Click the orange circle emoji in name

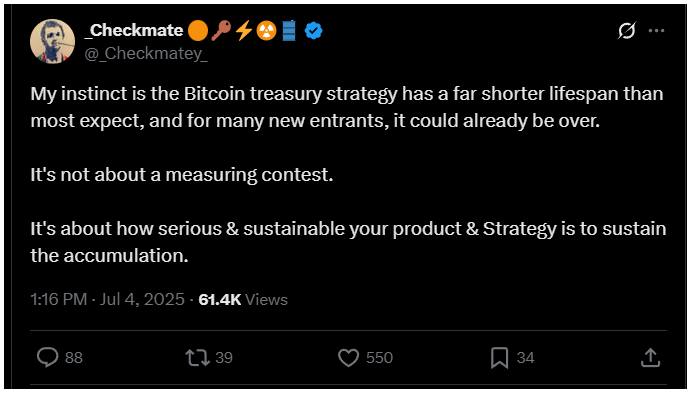pyautogui.click(x=198, y=31)
